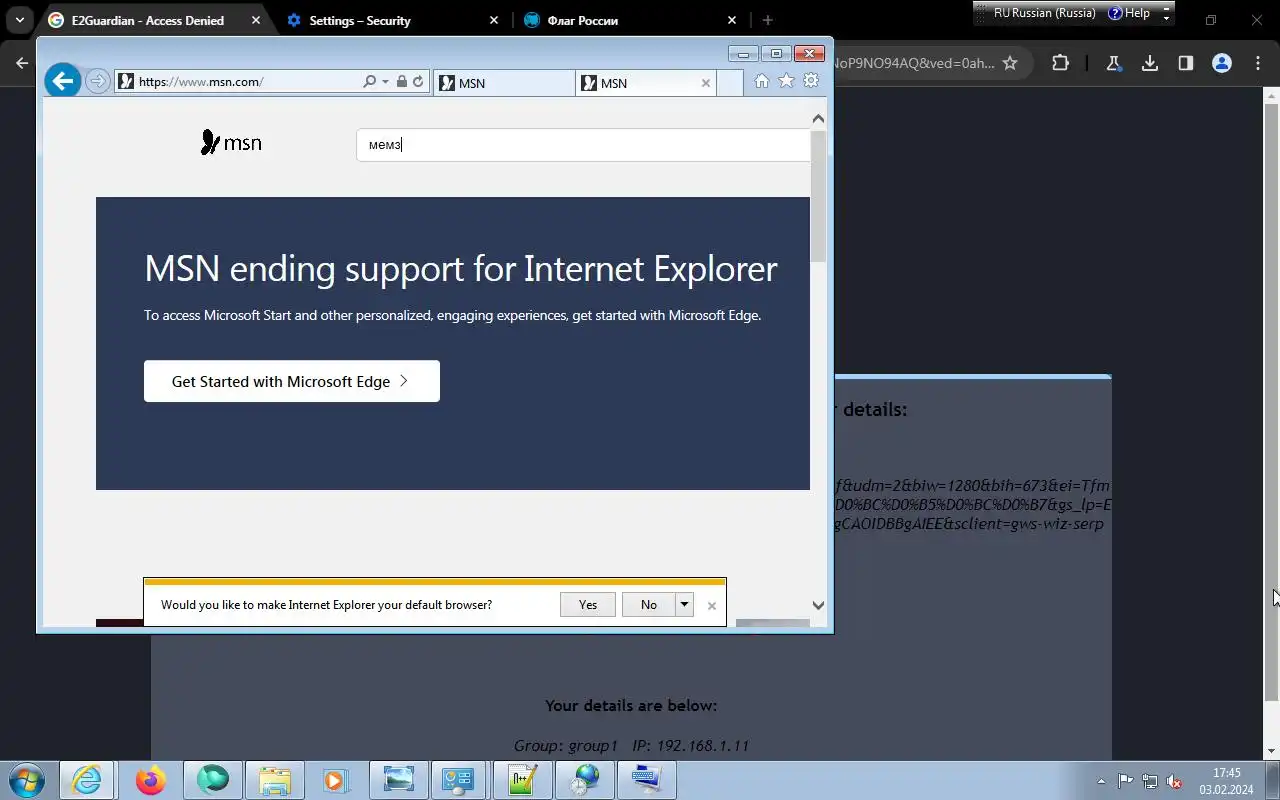This screenshot has height=800, width=1280.
Task: Click the MSN butterfly logo
Action: pos(231,143)
